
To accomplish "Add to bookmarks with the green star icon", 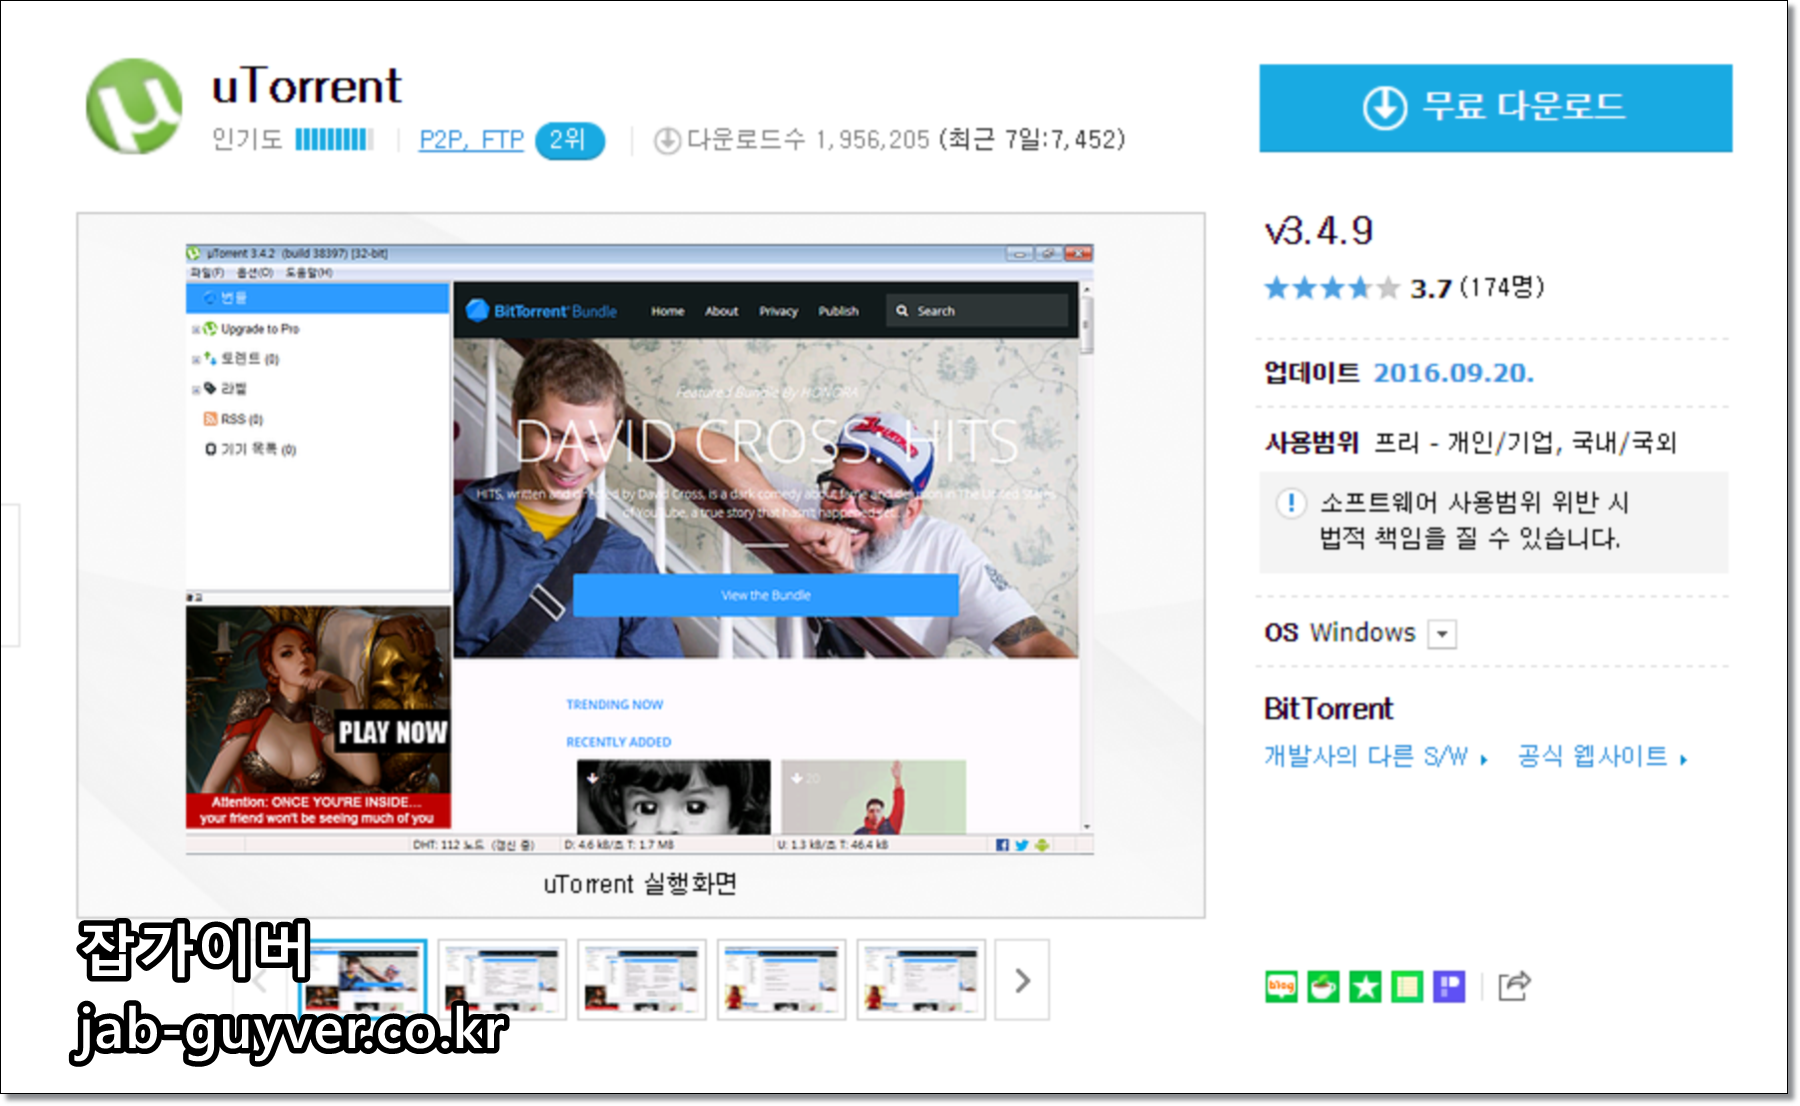I will 1365,987.
